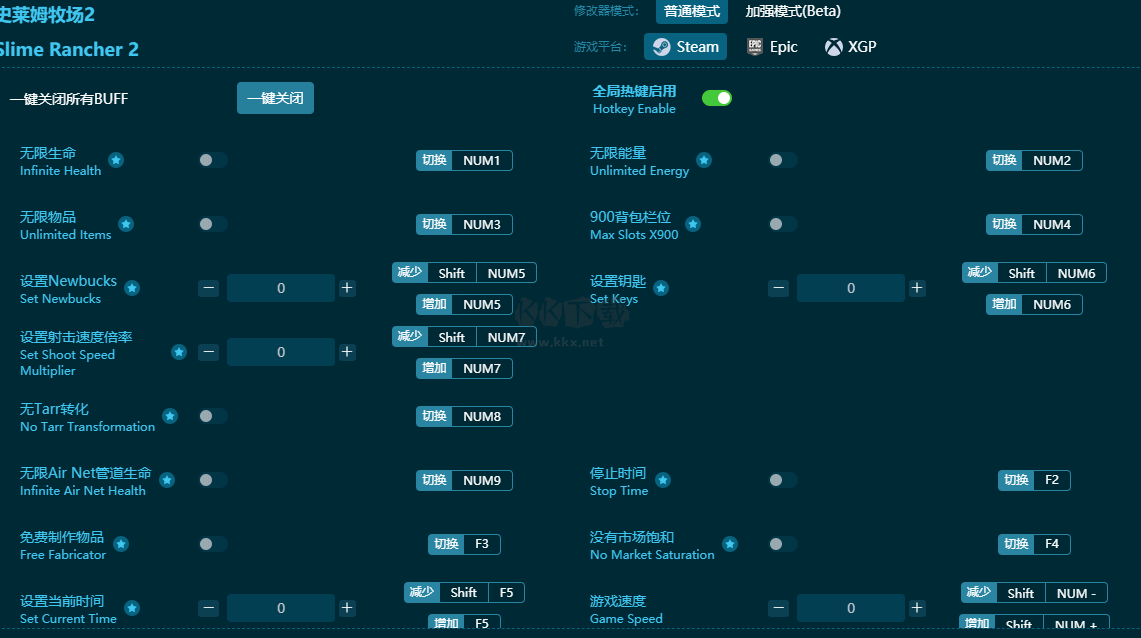Enable Stop Time toggle
1141x638 pixels.
(x=782, y=480)
